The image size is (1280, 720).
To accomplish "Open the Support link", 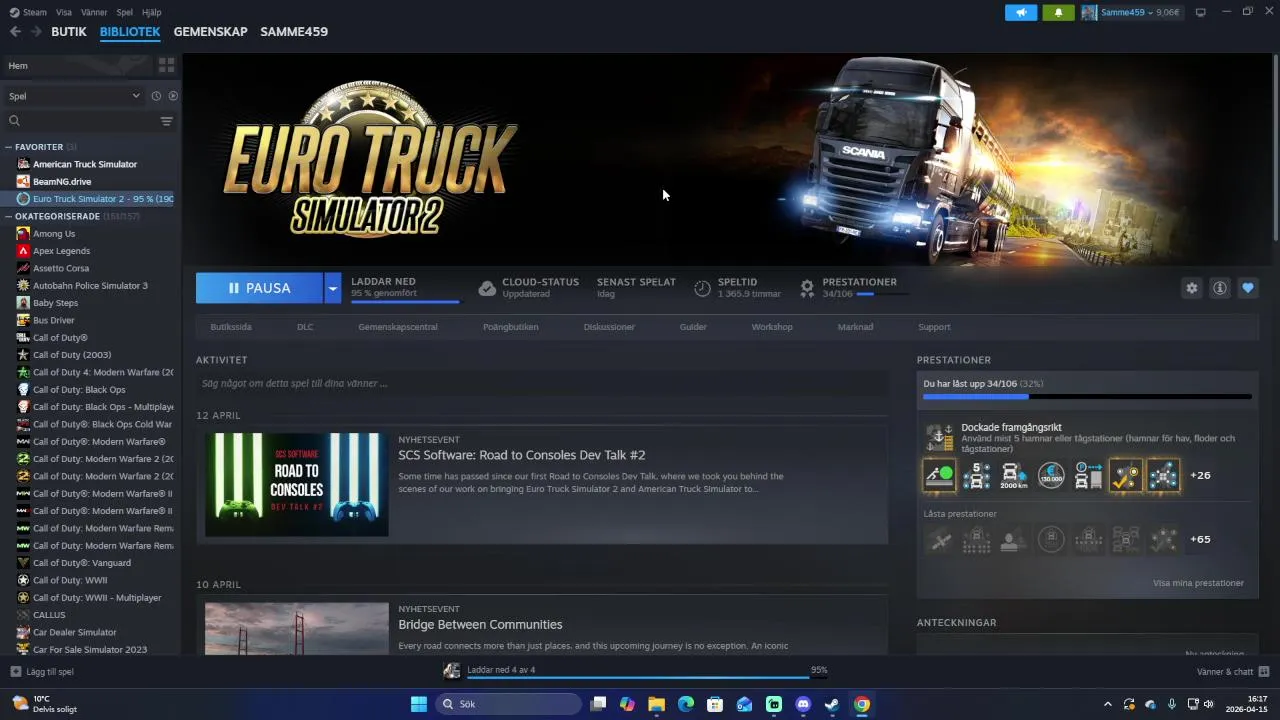I will pyautogui.click(x=934, y=327).
